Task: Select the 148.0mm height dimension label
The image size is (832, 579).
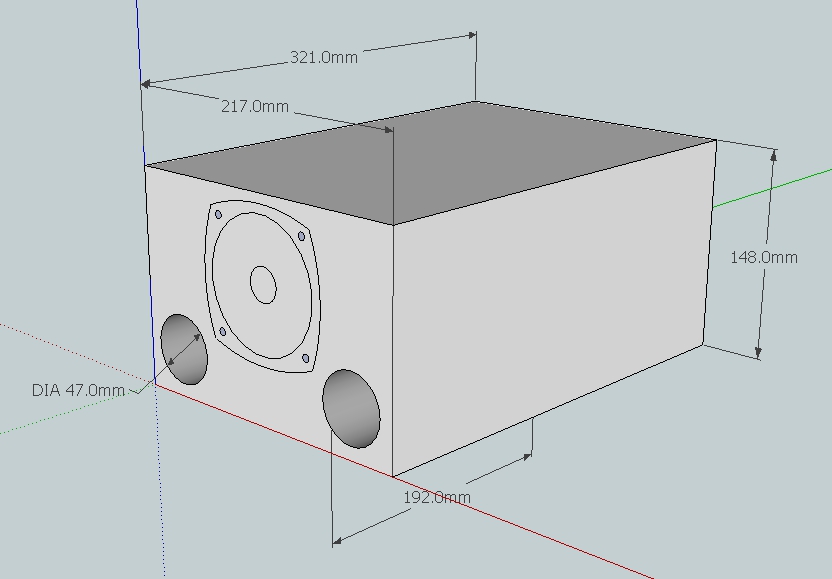Action: (764, 257)
